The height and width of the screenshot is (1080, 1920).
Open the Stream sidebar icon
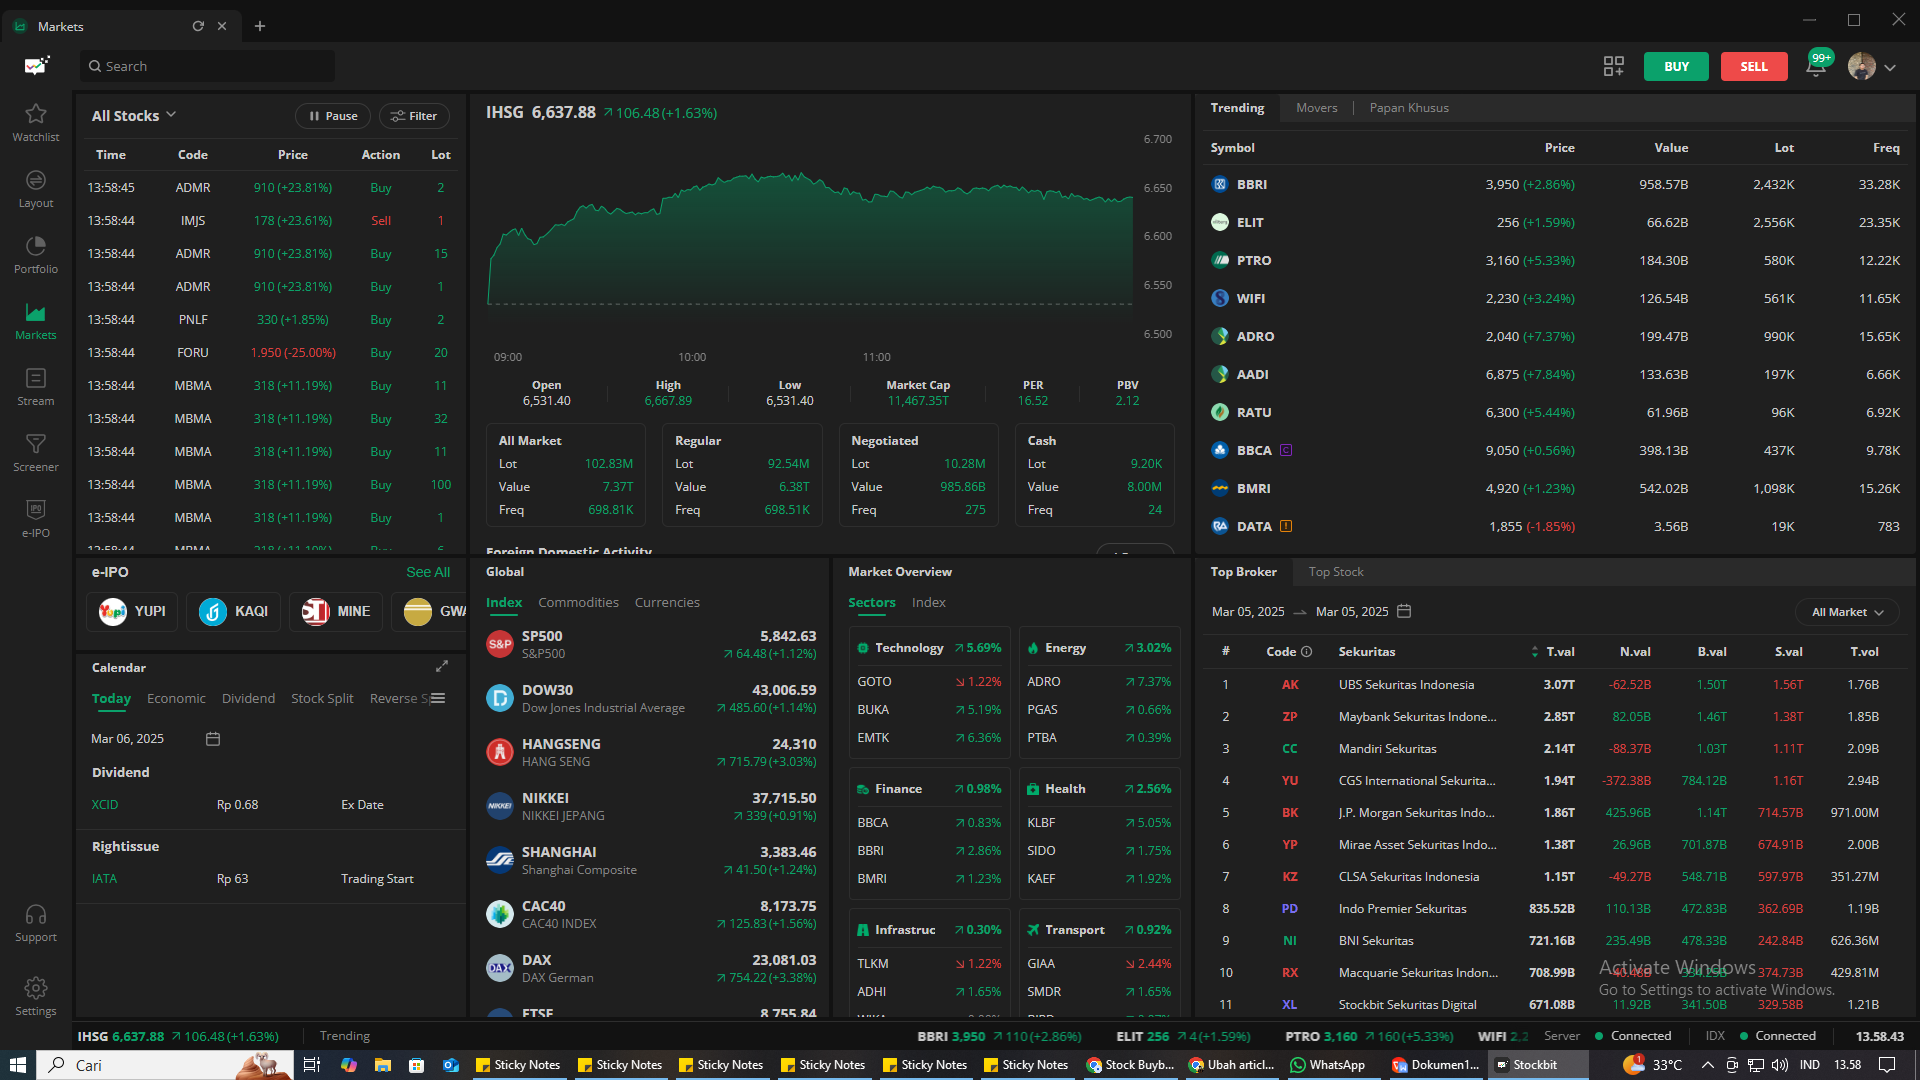pos(36,378)
